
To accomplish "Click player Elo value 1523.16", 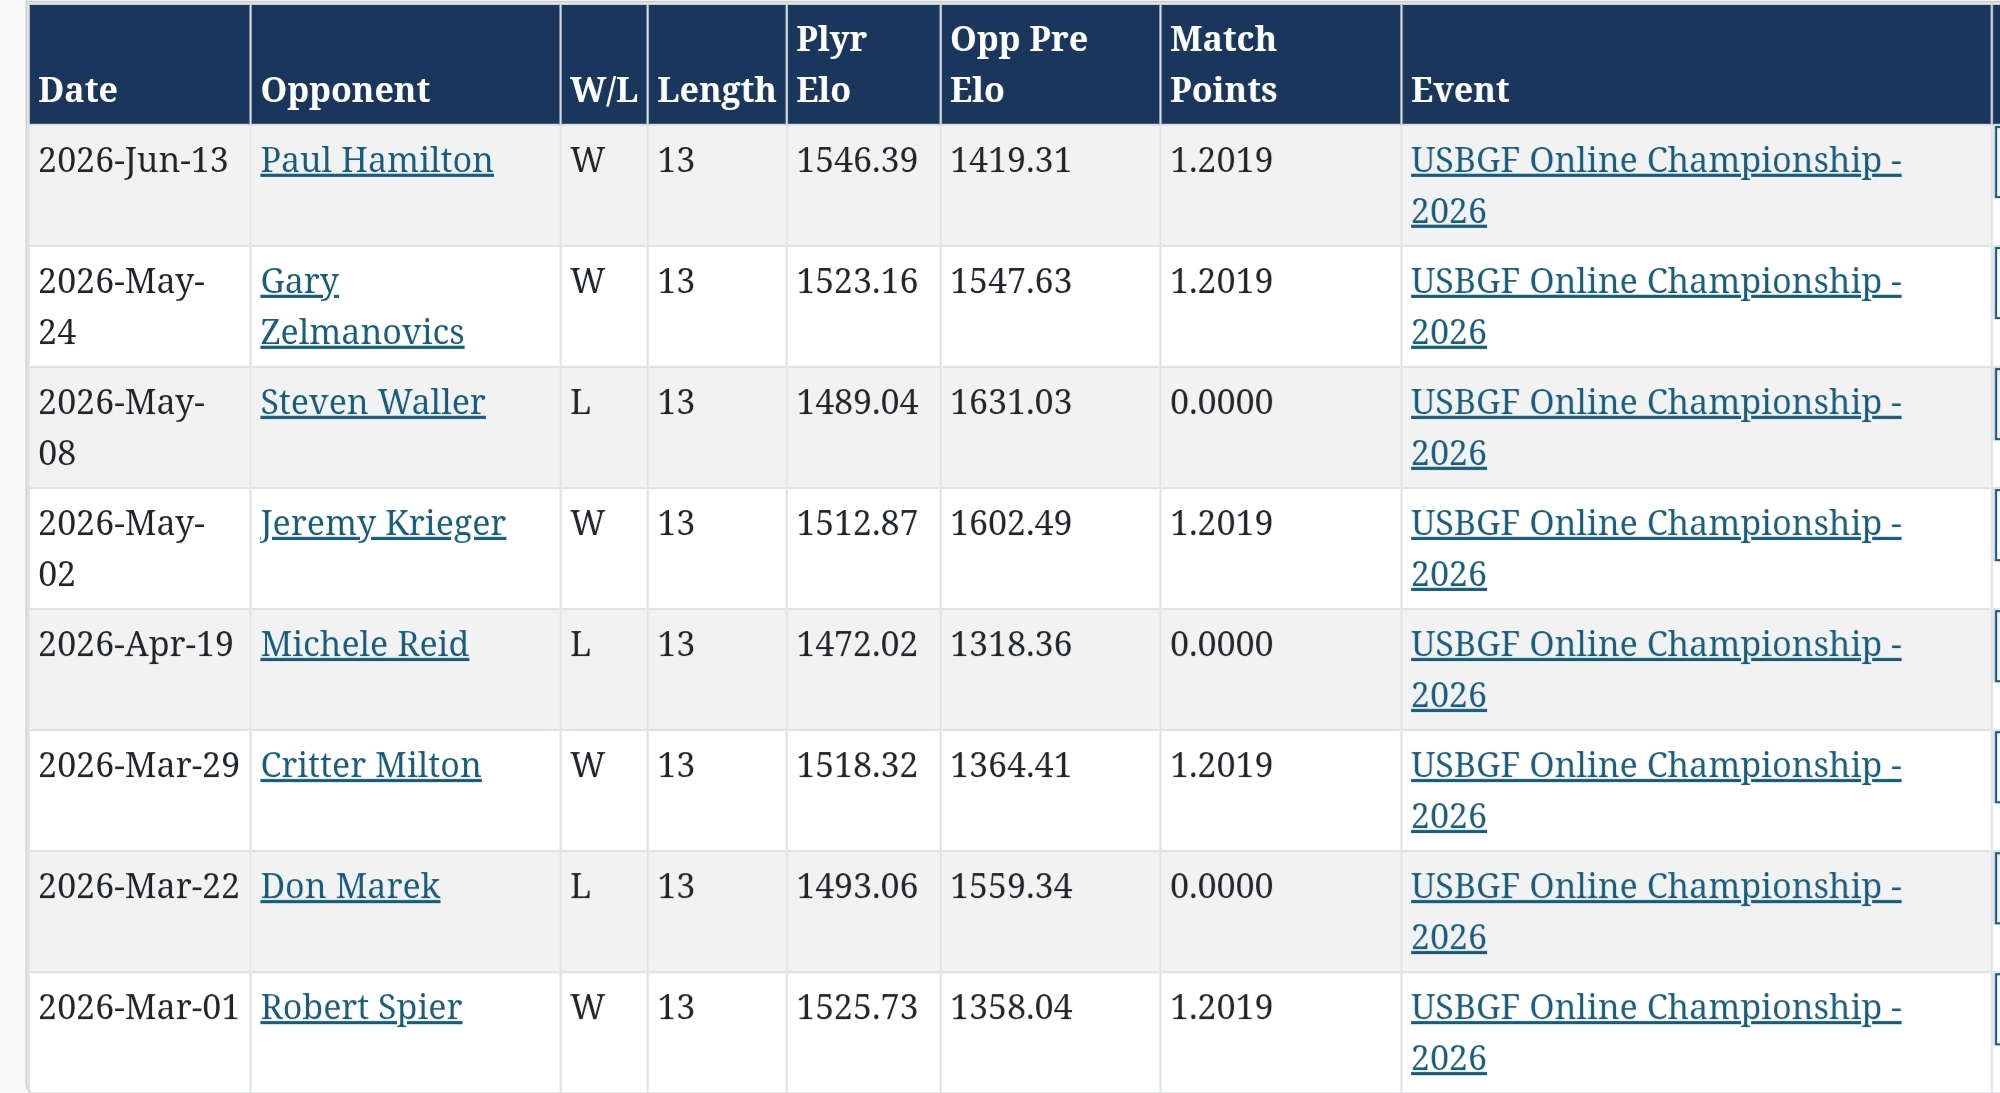I will [857, 281].
